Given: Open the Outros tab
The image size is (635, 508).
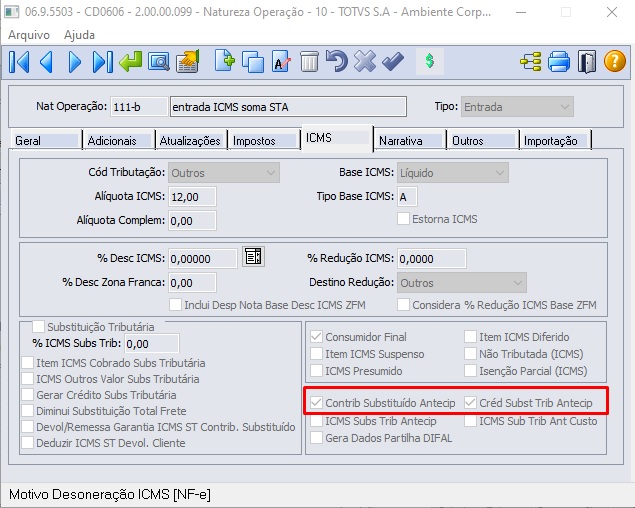Looking at the screenshot, I should tap(482, 141).
